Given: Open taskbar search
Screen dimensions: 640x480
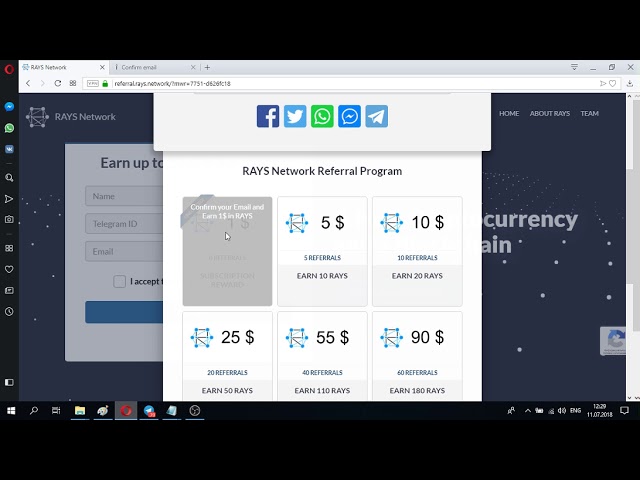Looking at the screenshot, I should [x=33, y=411].
